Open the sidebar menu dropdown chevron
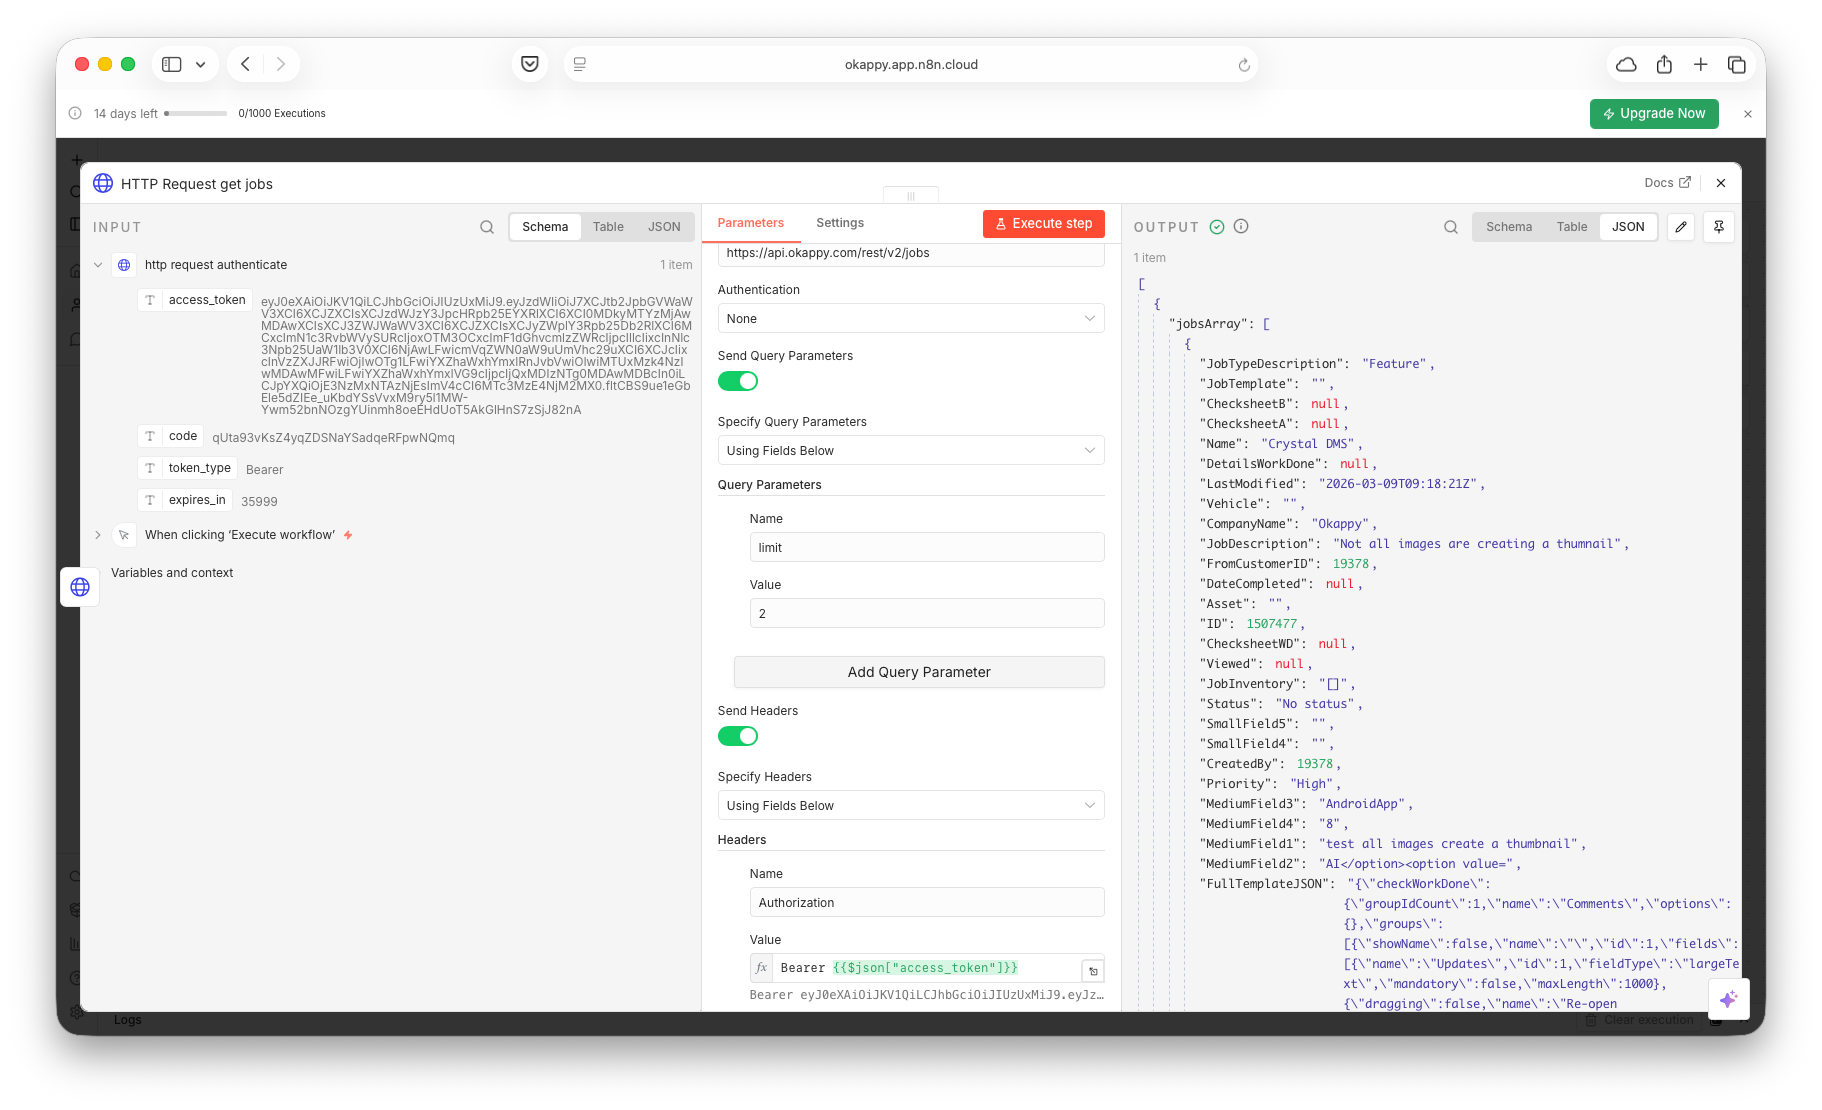1822x1110 pixels. point(200,64)
